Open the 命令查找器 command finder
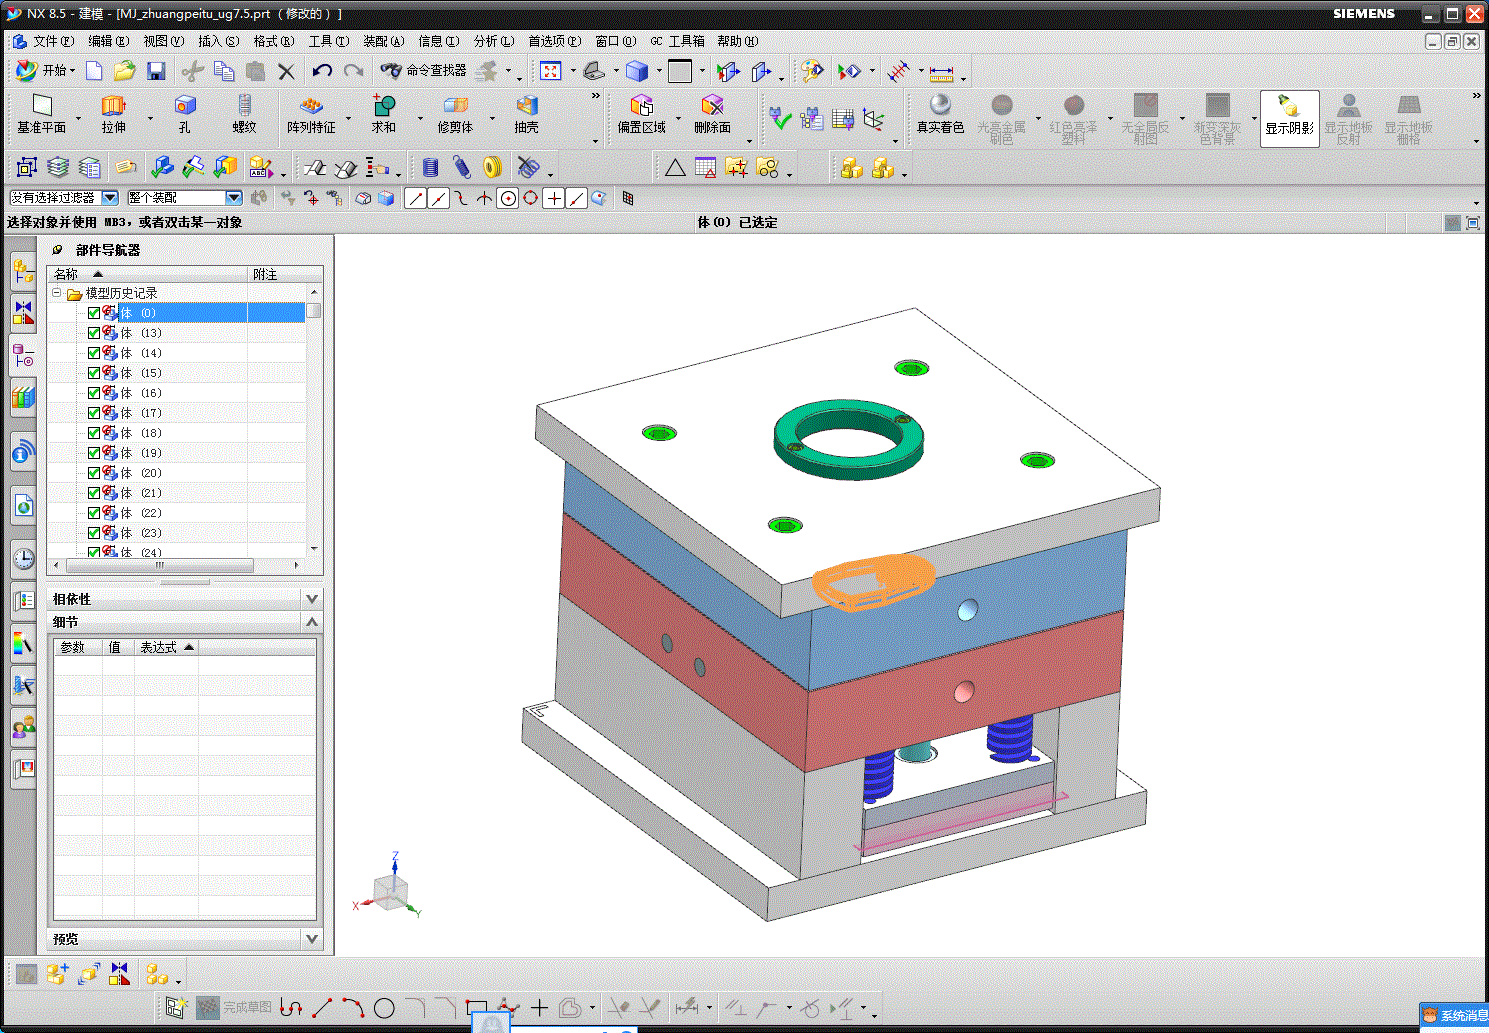 [423, 71]
